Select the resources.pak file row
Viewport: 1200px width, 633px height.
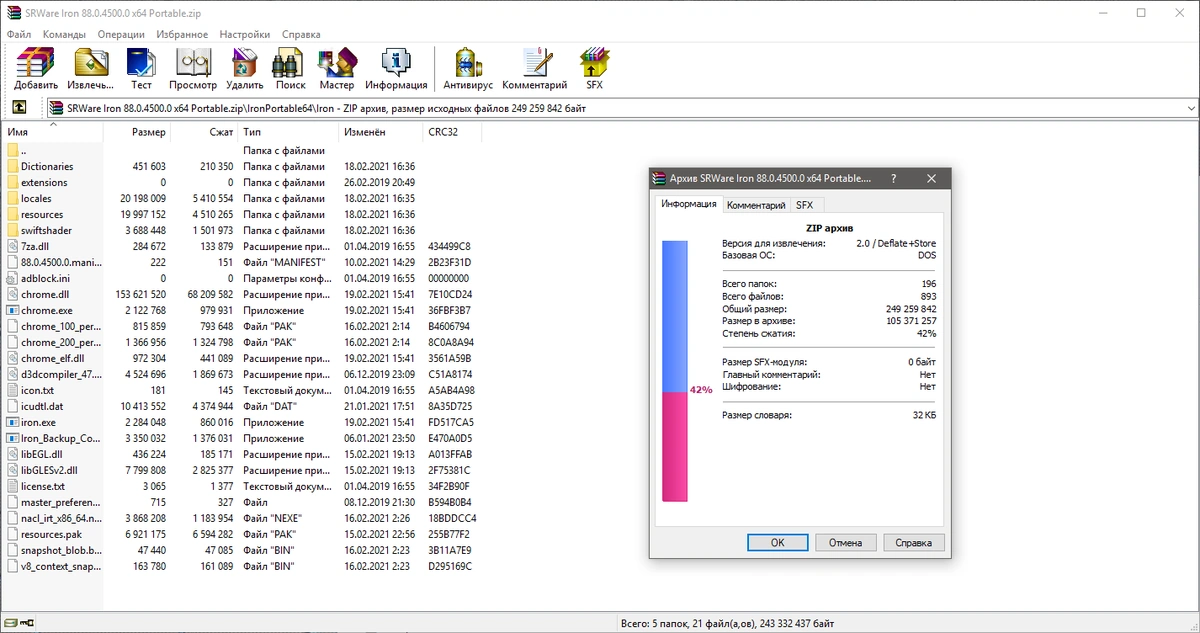click(x=242, y=534)
